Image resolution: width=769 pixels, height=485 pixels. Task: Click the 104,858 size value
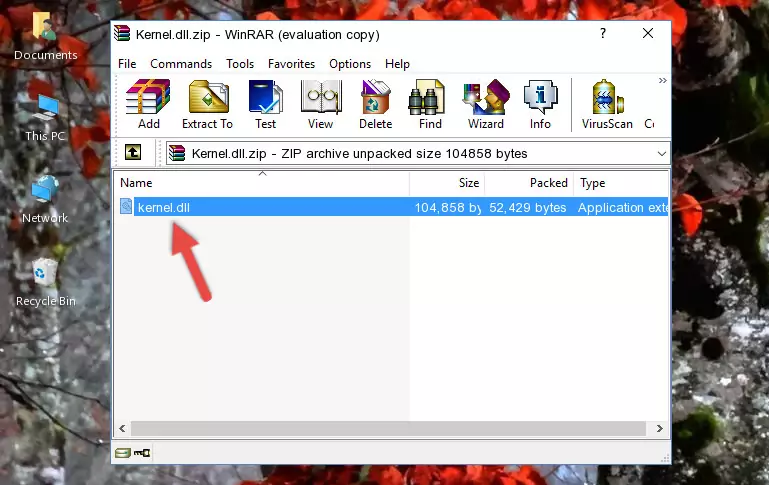coord(448,207)
